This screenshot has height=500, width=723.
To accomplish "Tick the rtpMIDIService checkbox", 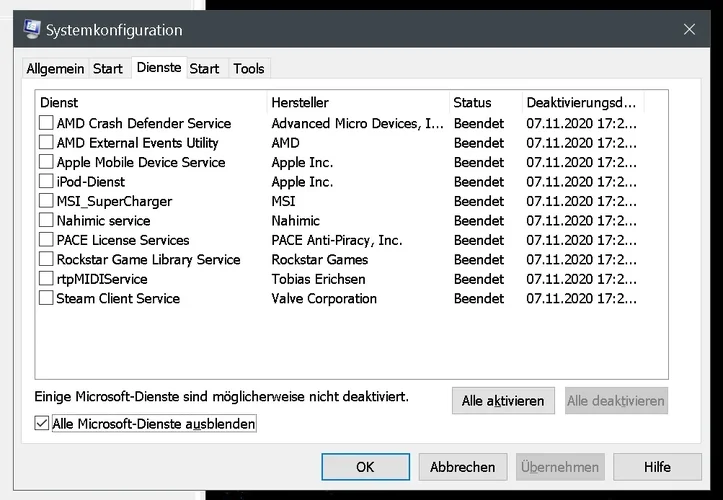I will pos(46,279).
